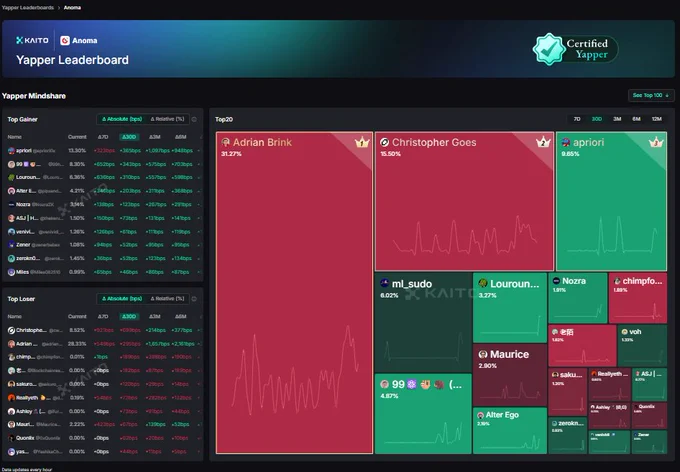Viewport: 680px width, 472px height.
Task: Click the Certified Yapper badge
Action: pos(575,49)
